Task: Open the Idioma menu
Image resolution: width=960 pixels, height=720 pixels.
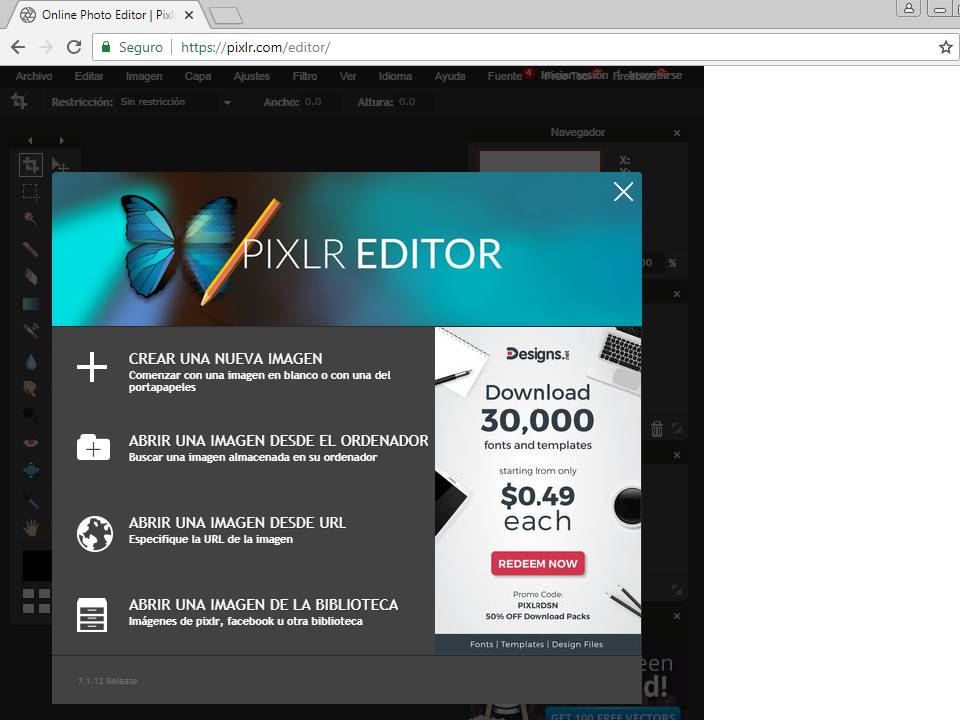Action: point(395,76)
